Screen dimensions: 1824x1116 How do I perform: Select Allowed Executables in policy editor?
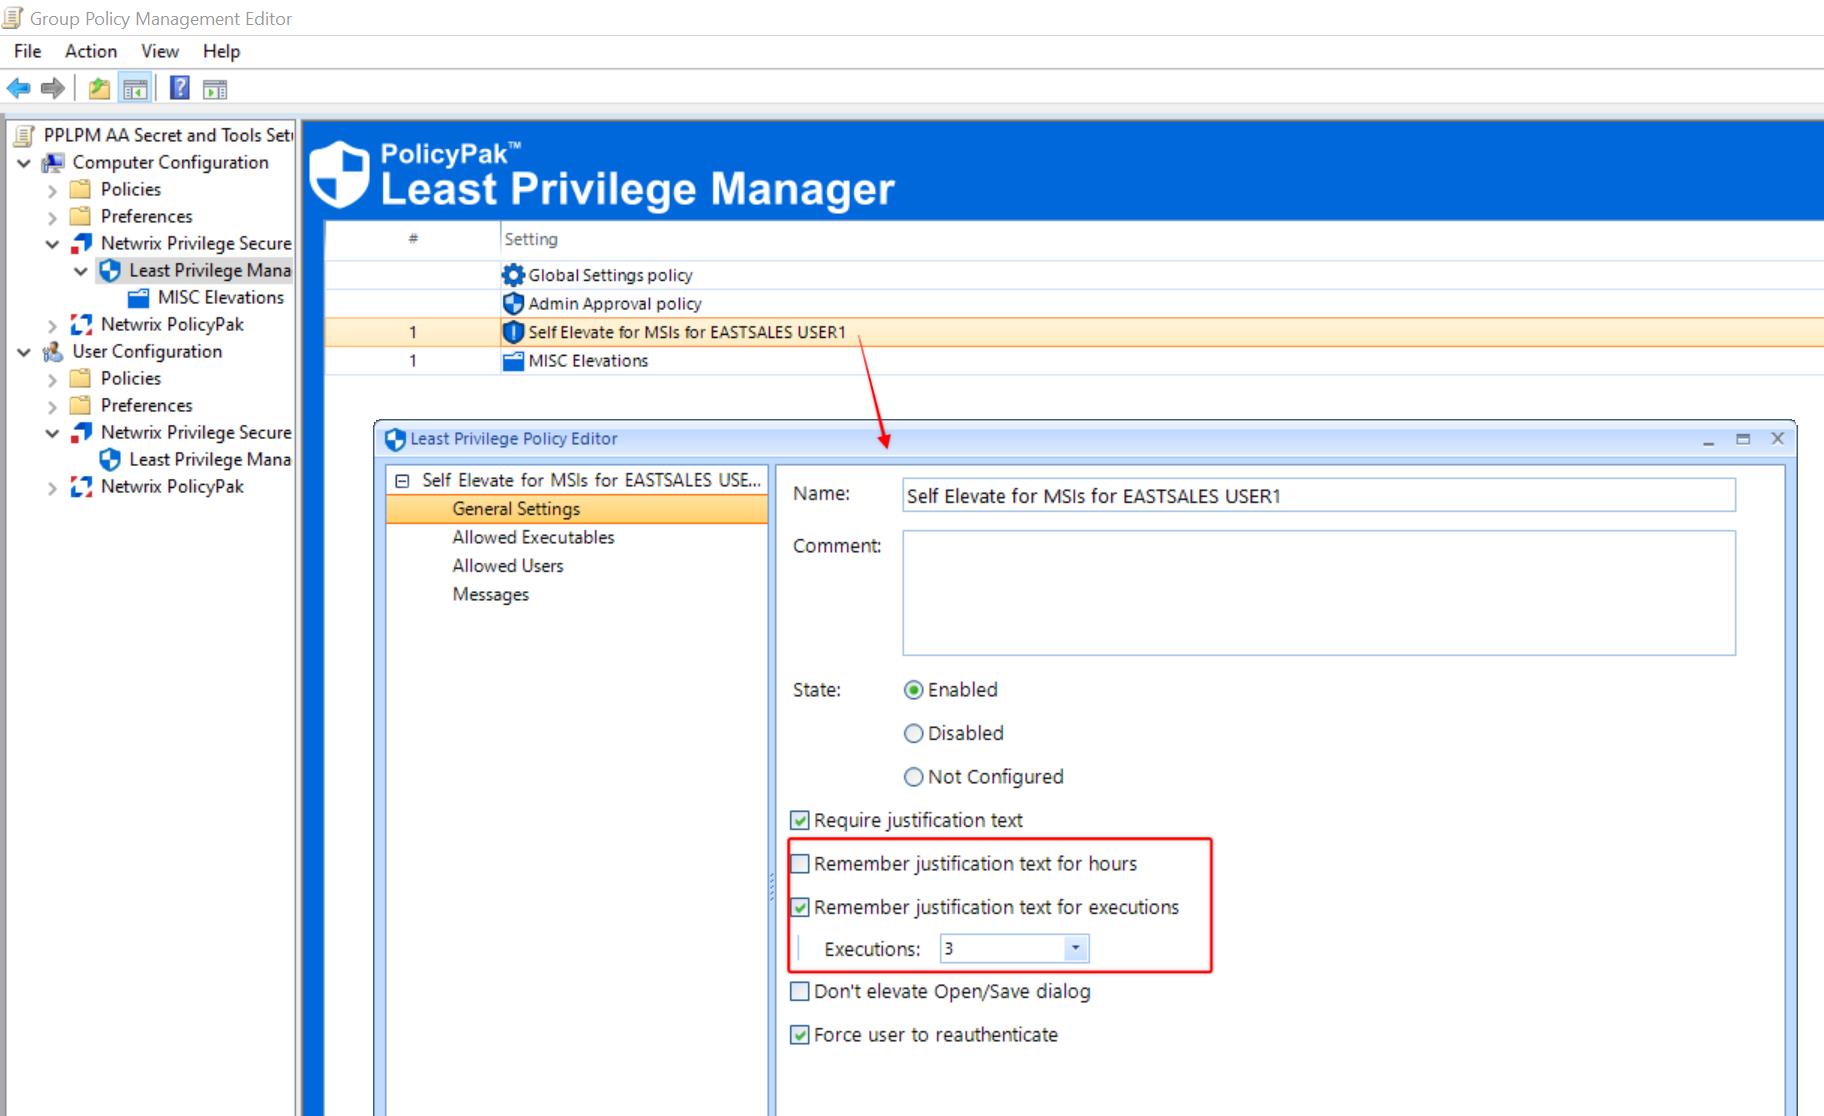[x=533, y=538]
